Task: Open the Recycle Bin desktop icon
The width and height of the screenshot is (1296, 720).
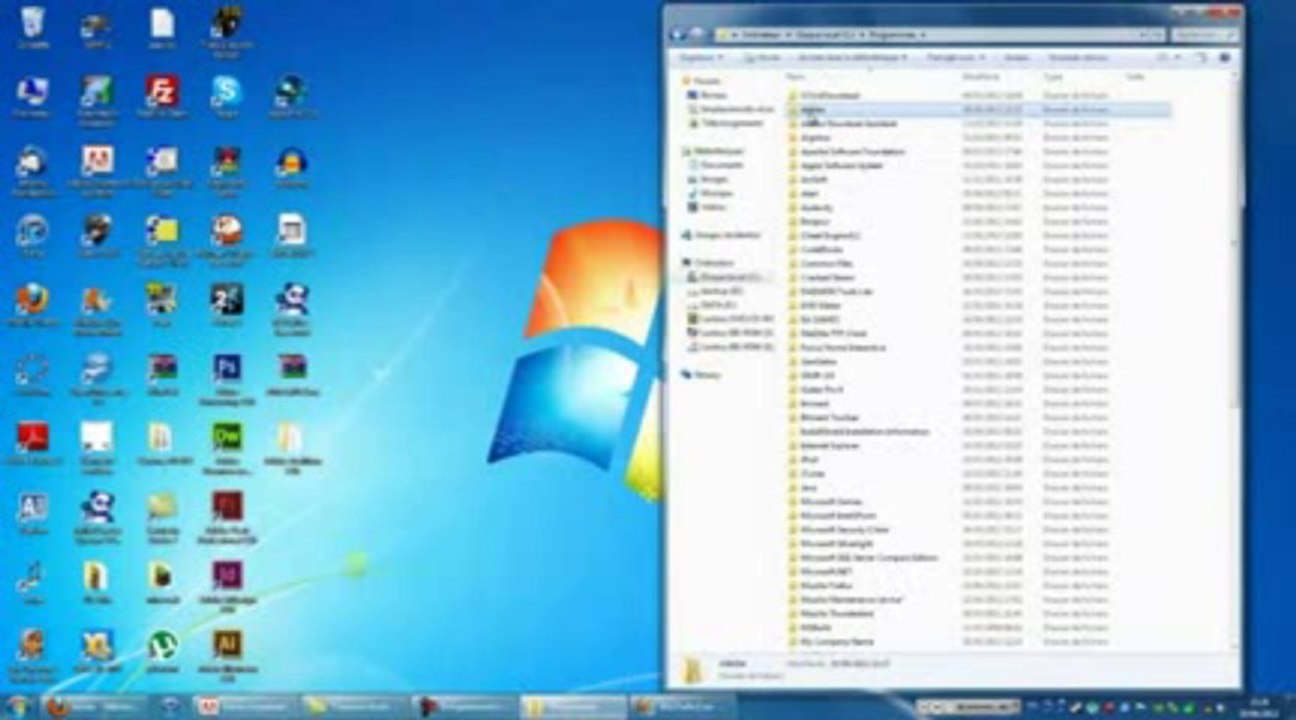Action: point(33,27)
